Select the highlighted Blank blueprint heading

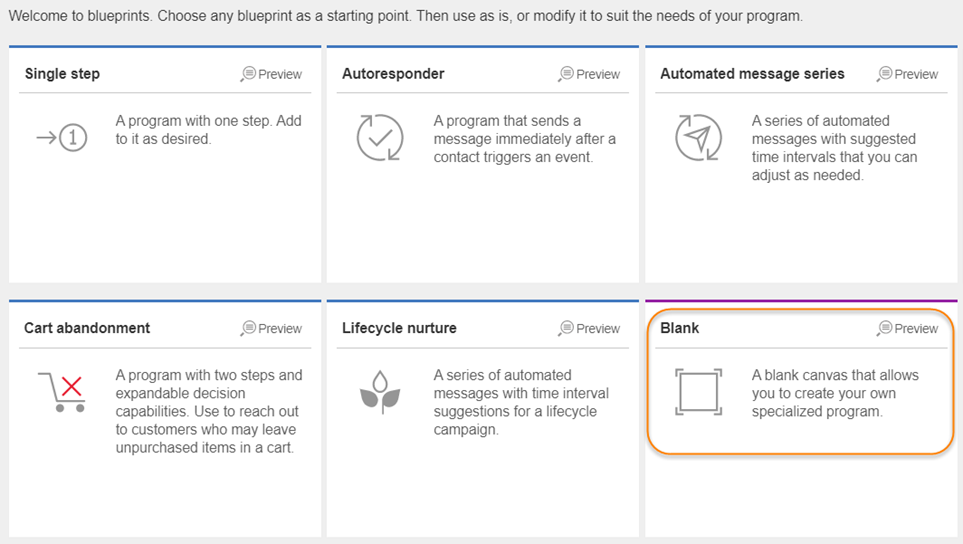click(679, 328)
